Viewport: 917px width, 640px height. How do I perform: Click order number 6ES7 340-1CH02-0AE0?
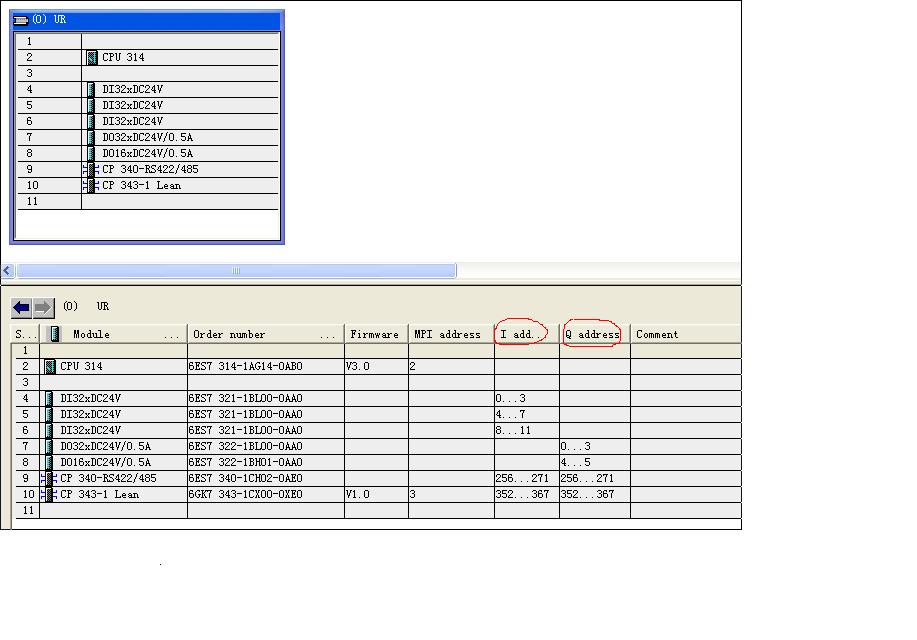click(246, 479)
